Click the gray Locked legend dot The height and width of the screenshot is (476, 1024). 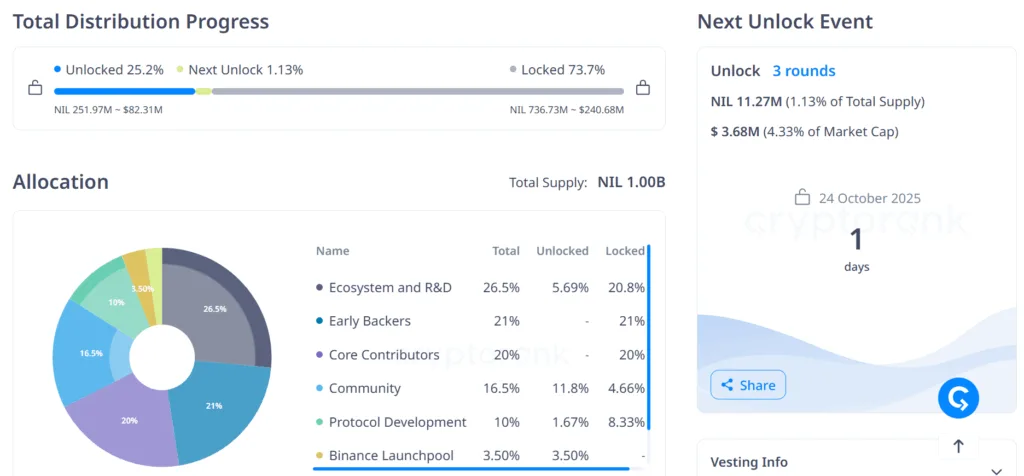pos(513,70)
